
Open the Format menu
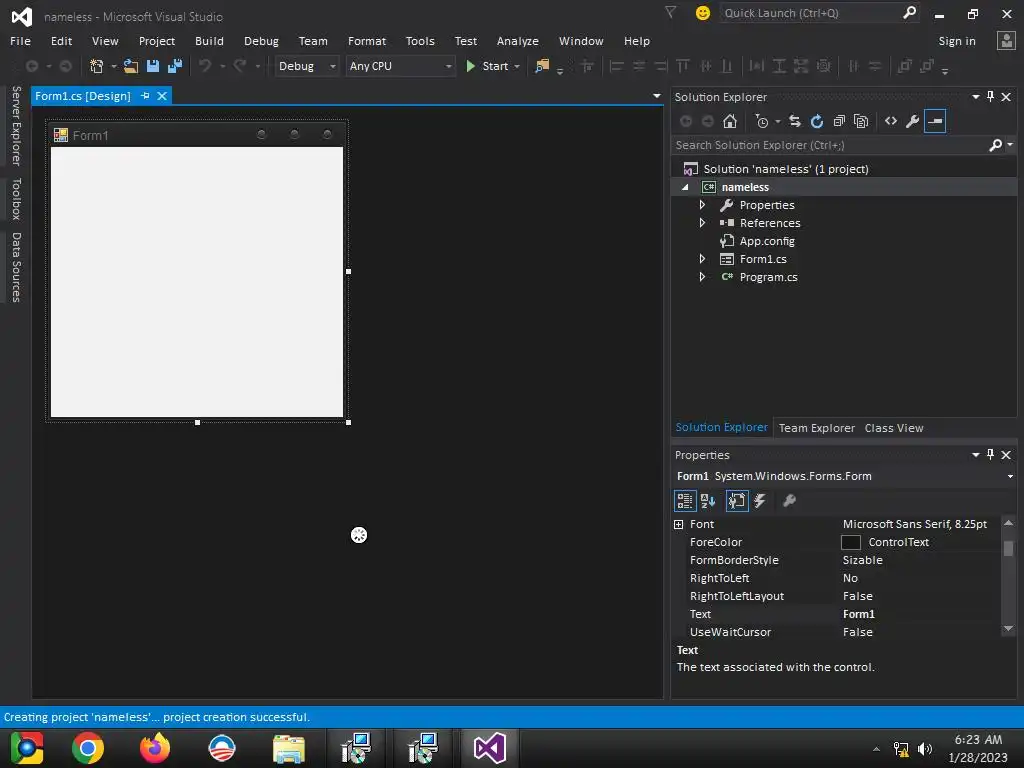pos(367,41)
